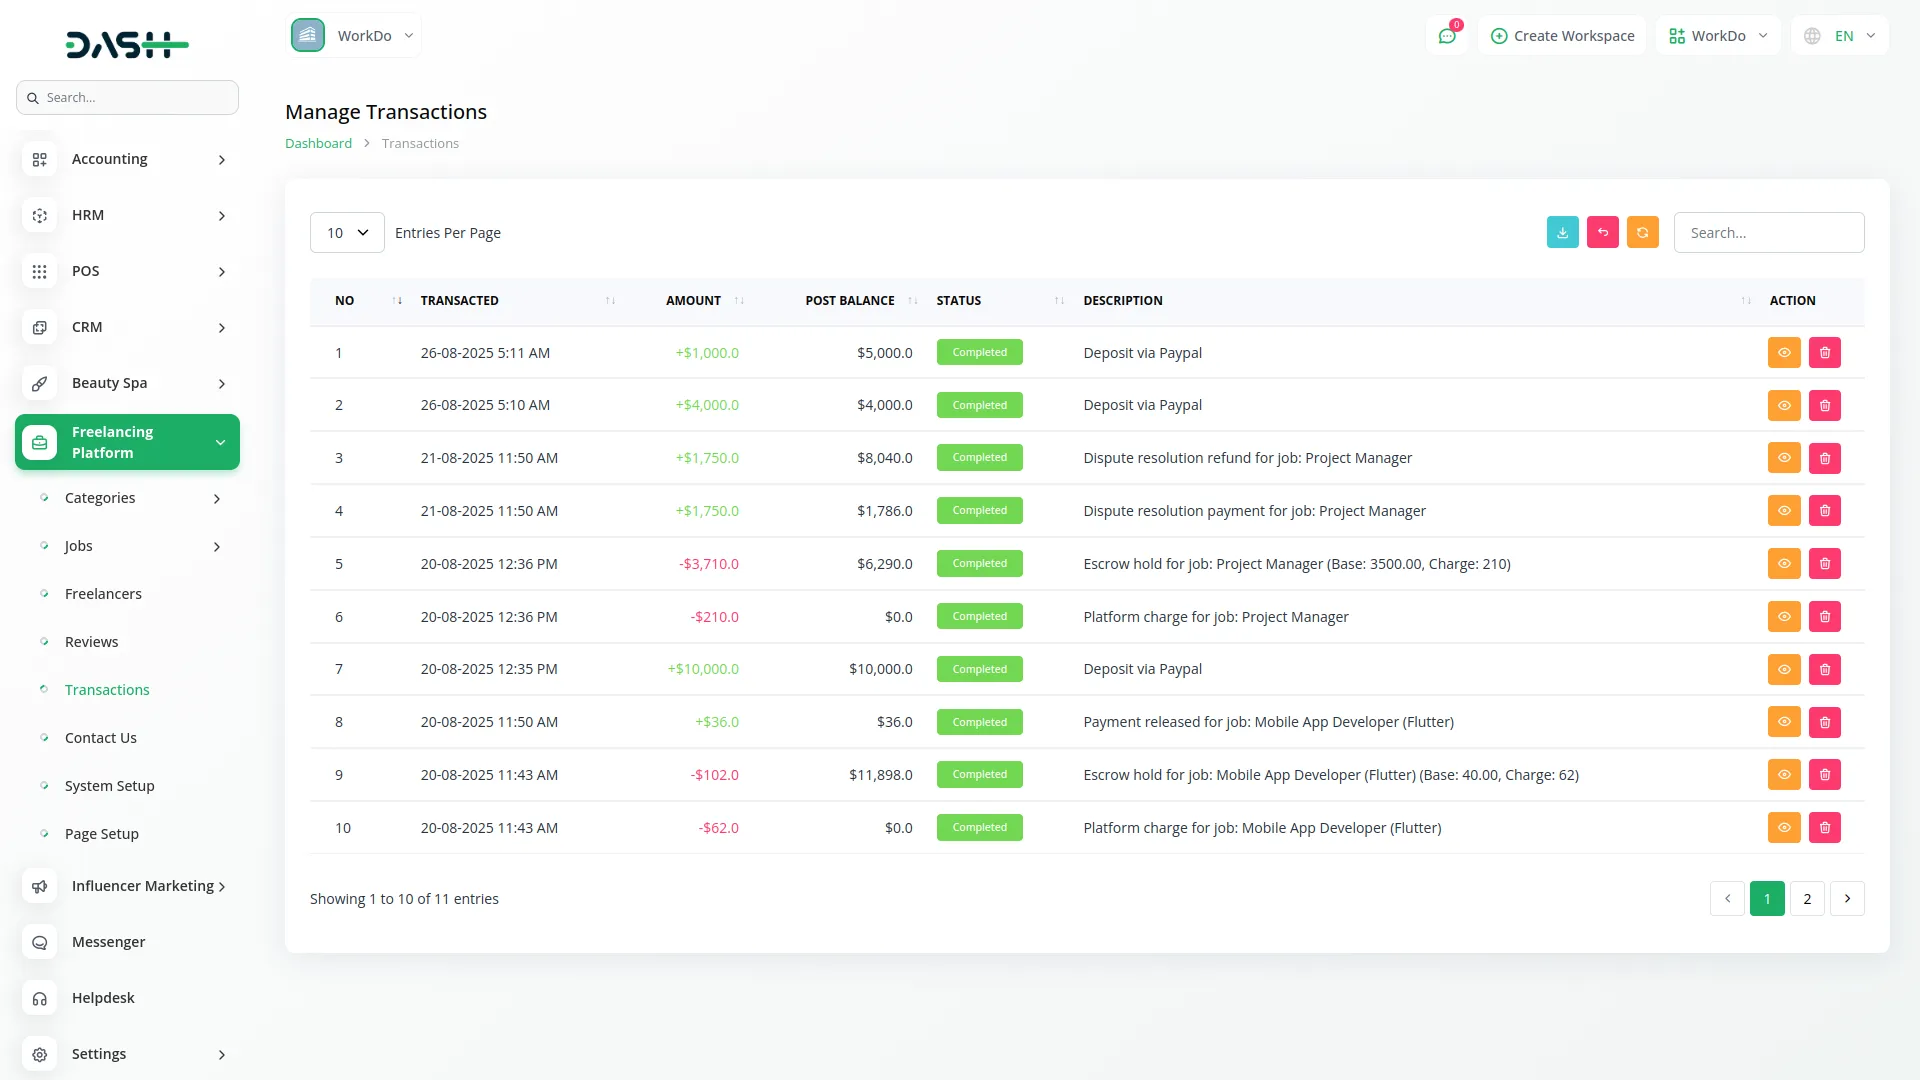Image resolution: width=1920 pixels, height=1080 pixels.
Task: Show the Deposit via Paypal row 7 details
Action: point(1784,669)
